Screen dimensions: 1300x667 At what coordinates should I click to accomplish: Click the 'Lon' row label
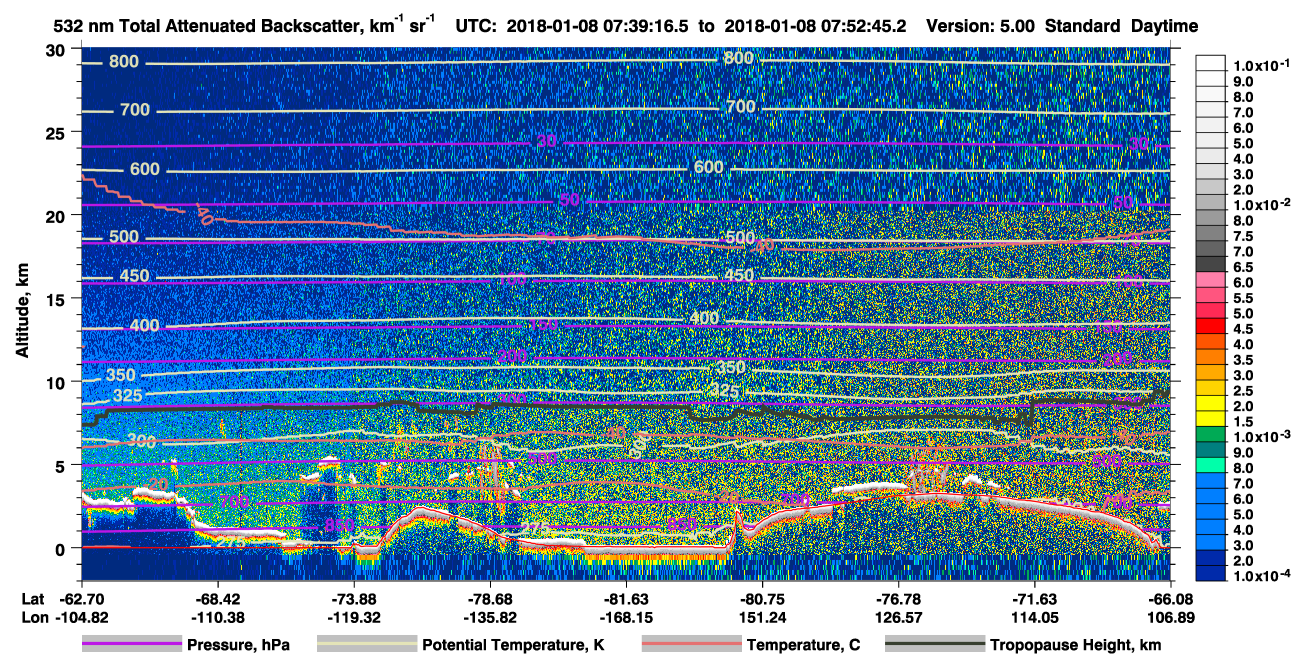click(x=34, y=617)
